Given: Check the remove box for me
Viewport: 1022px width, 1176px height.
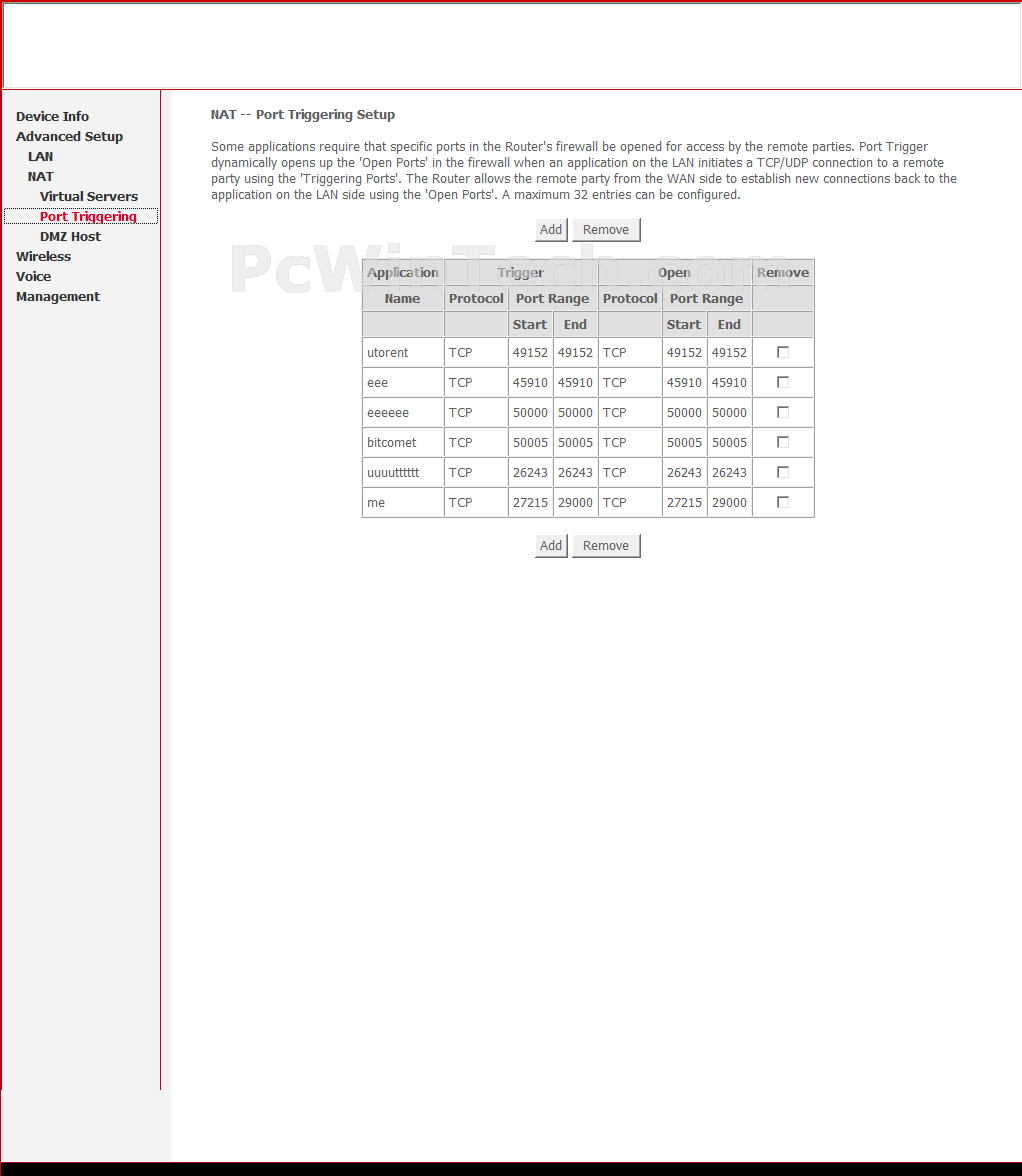Looking at the screenshot, I should (783, 502).
